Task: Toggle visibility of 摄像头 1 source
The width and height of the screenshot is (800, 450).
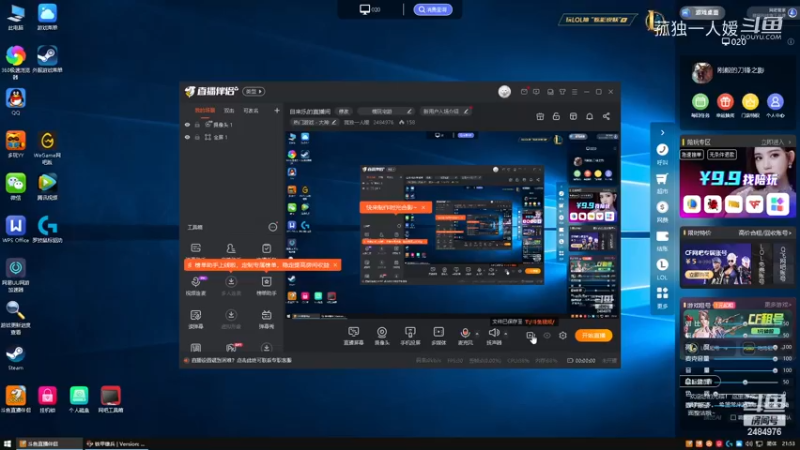Action: coord(187,124)
